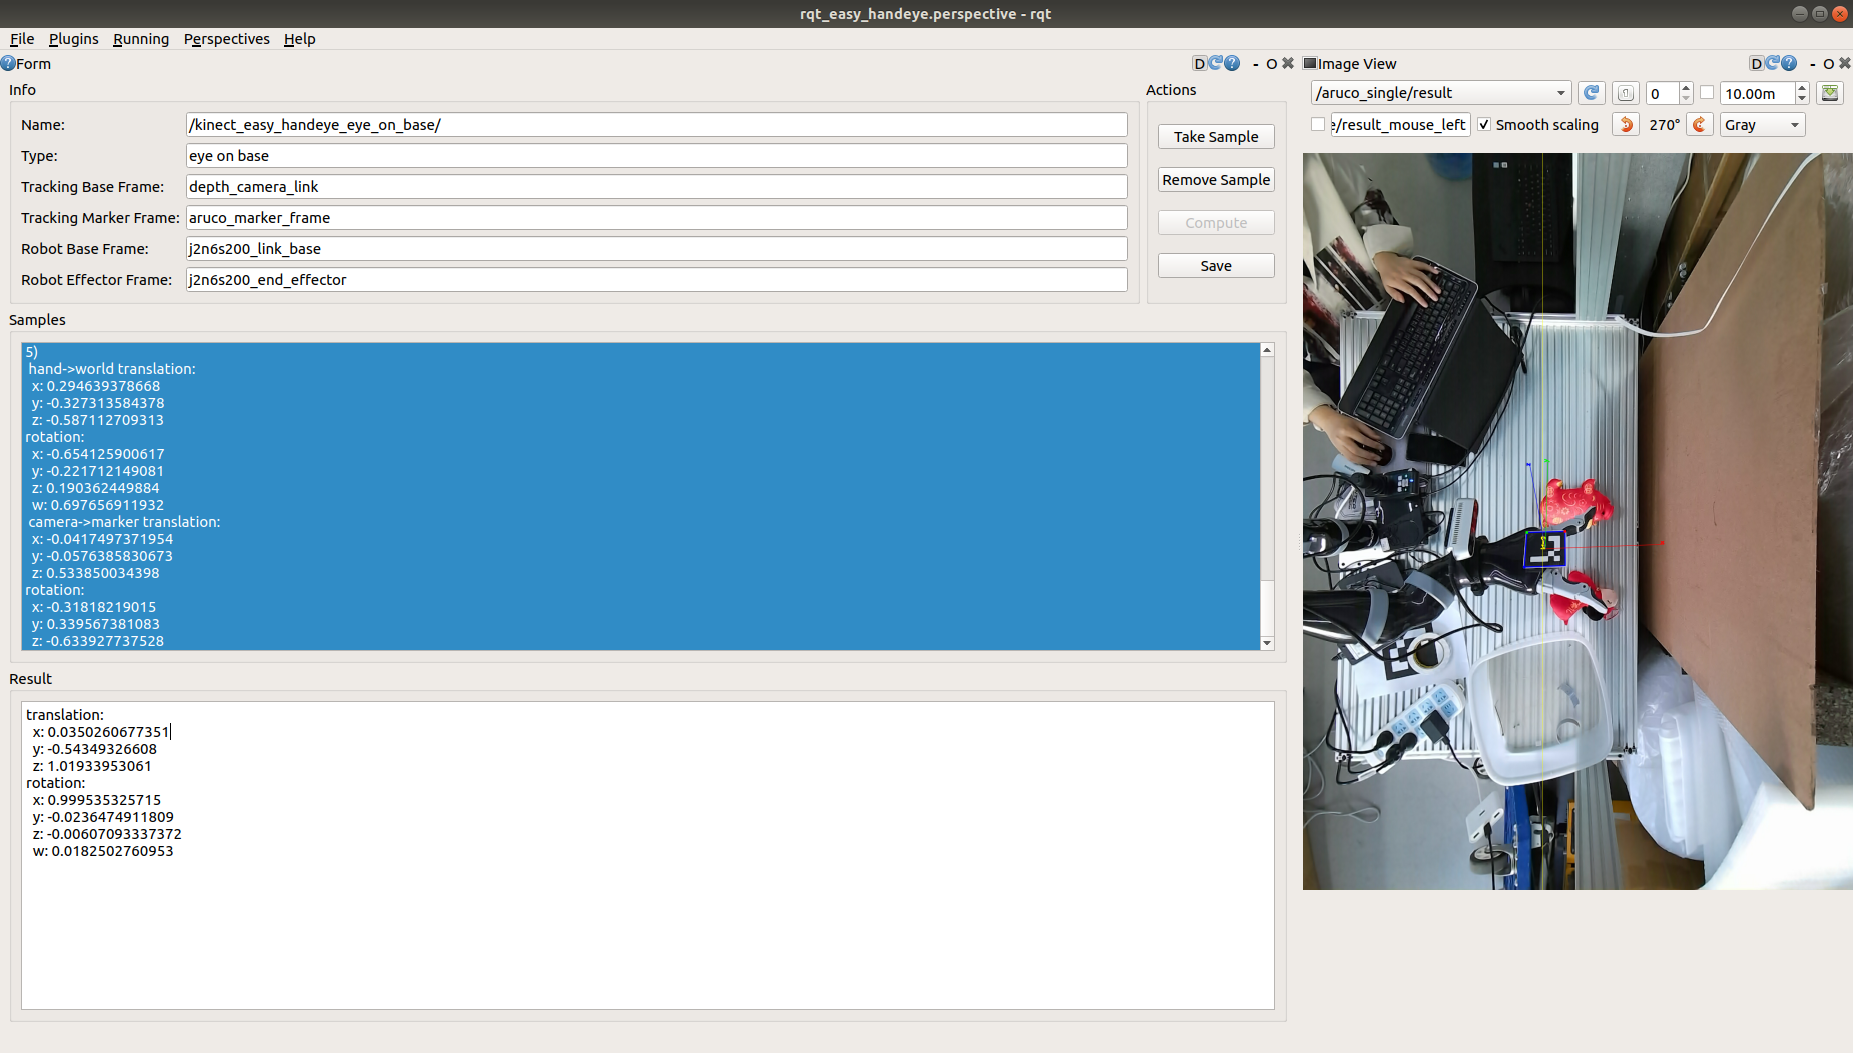Save the Image View image to file
The width and height of the screenshot is (1853, 1053).
click(1830, 93)
